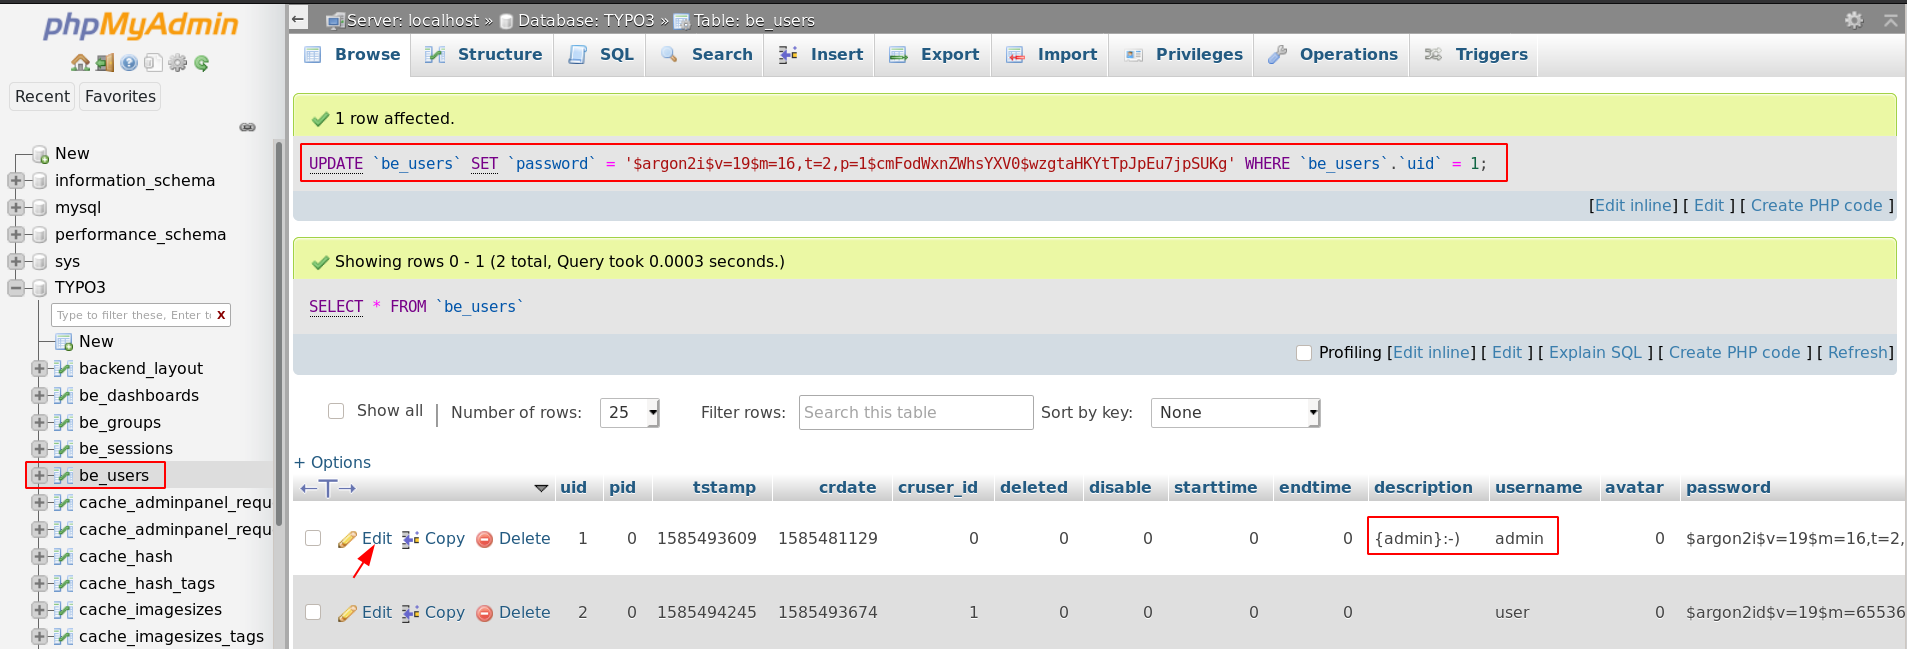This screenshot has height=649, width=1907.
Task: Expand the mysql database node
Action: [16, 208]
